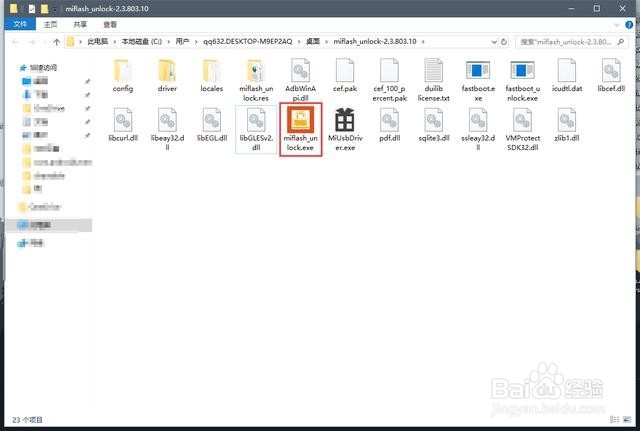Open the config folder
Image resolution: width=640 pixels, height=431 pixels.
(123, 76)
